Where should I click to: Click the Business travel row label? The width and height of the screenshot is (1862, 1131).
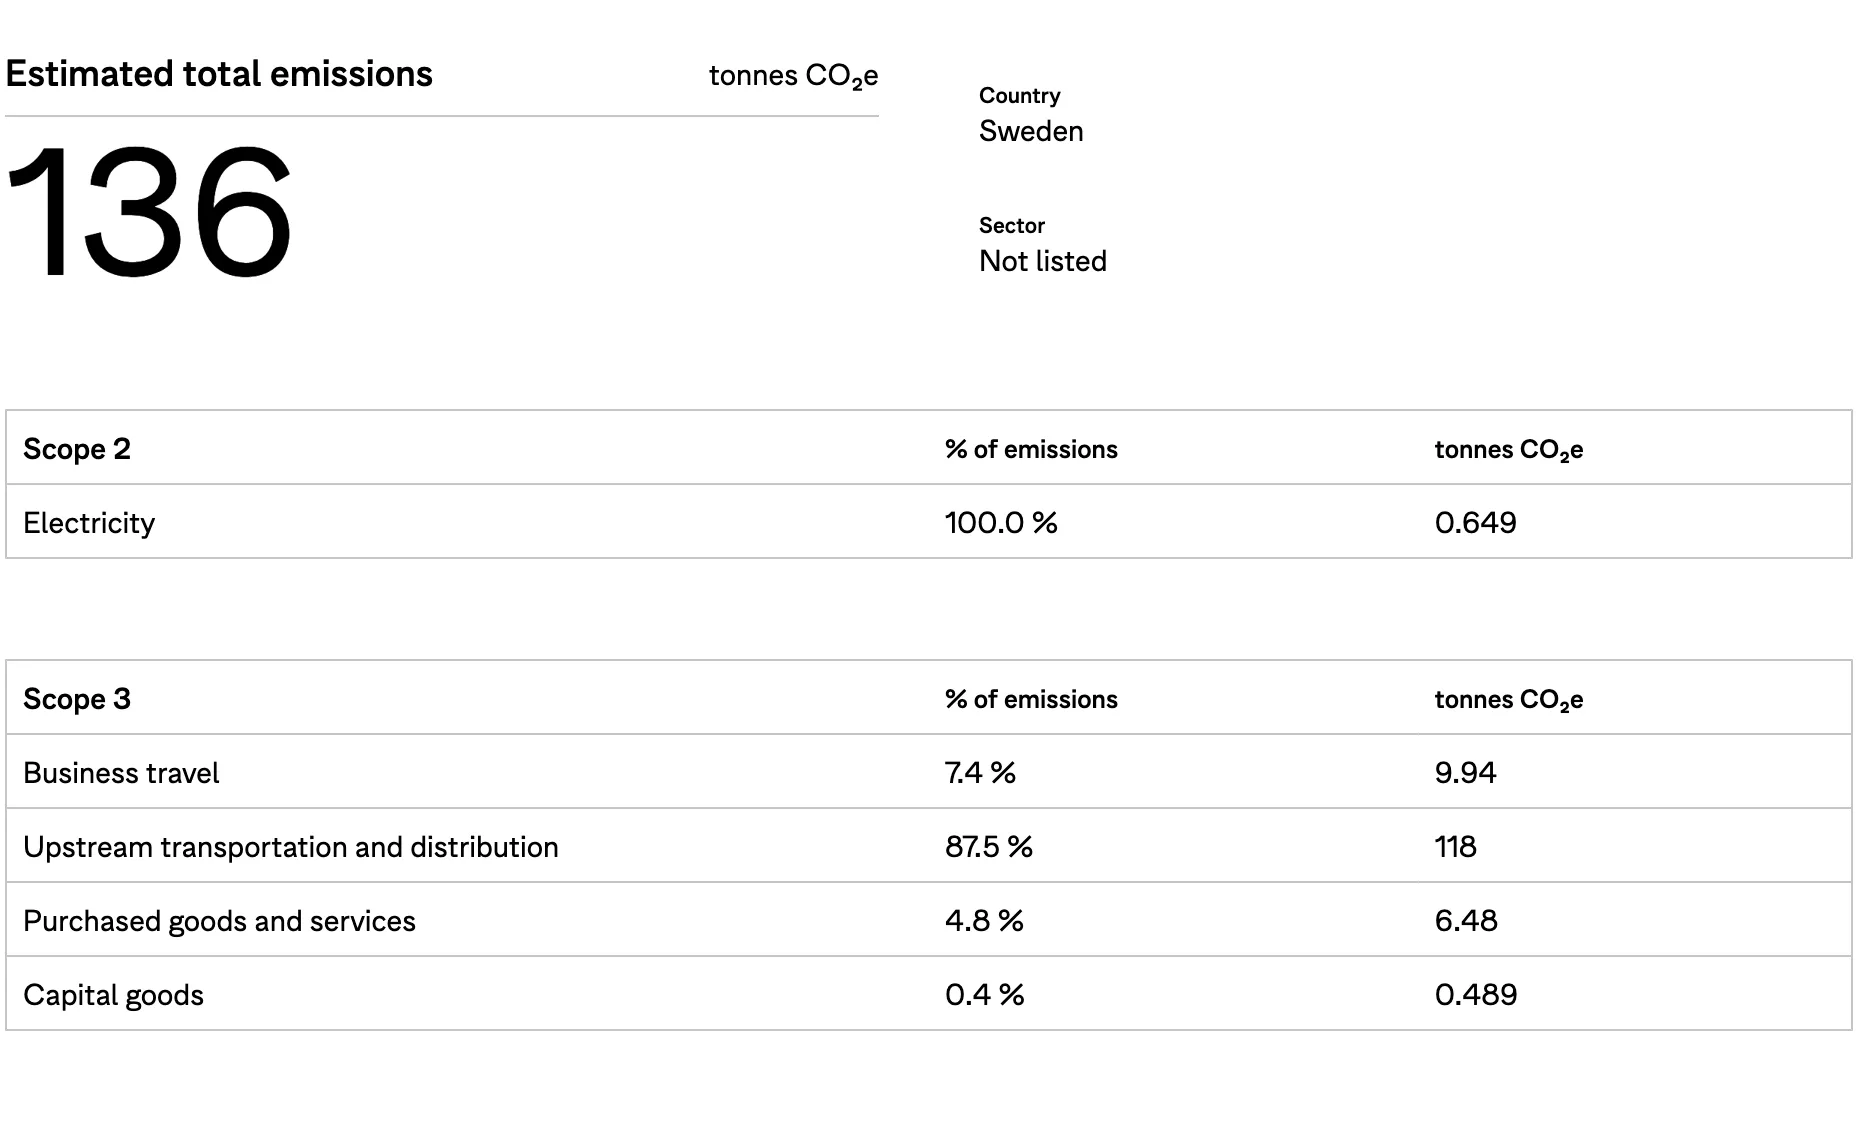121,773
